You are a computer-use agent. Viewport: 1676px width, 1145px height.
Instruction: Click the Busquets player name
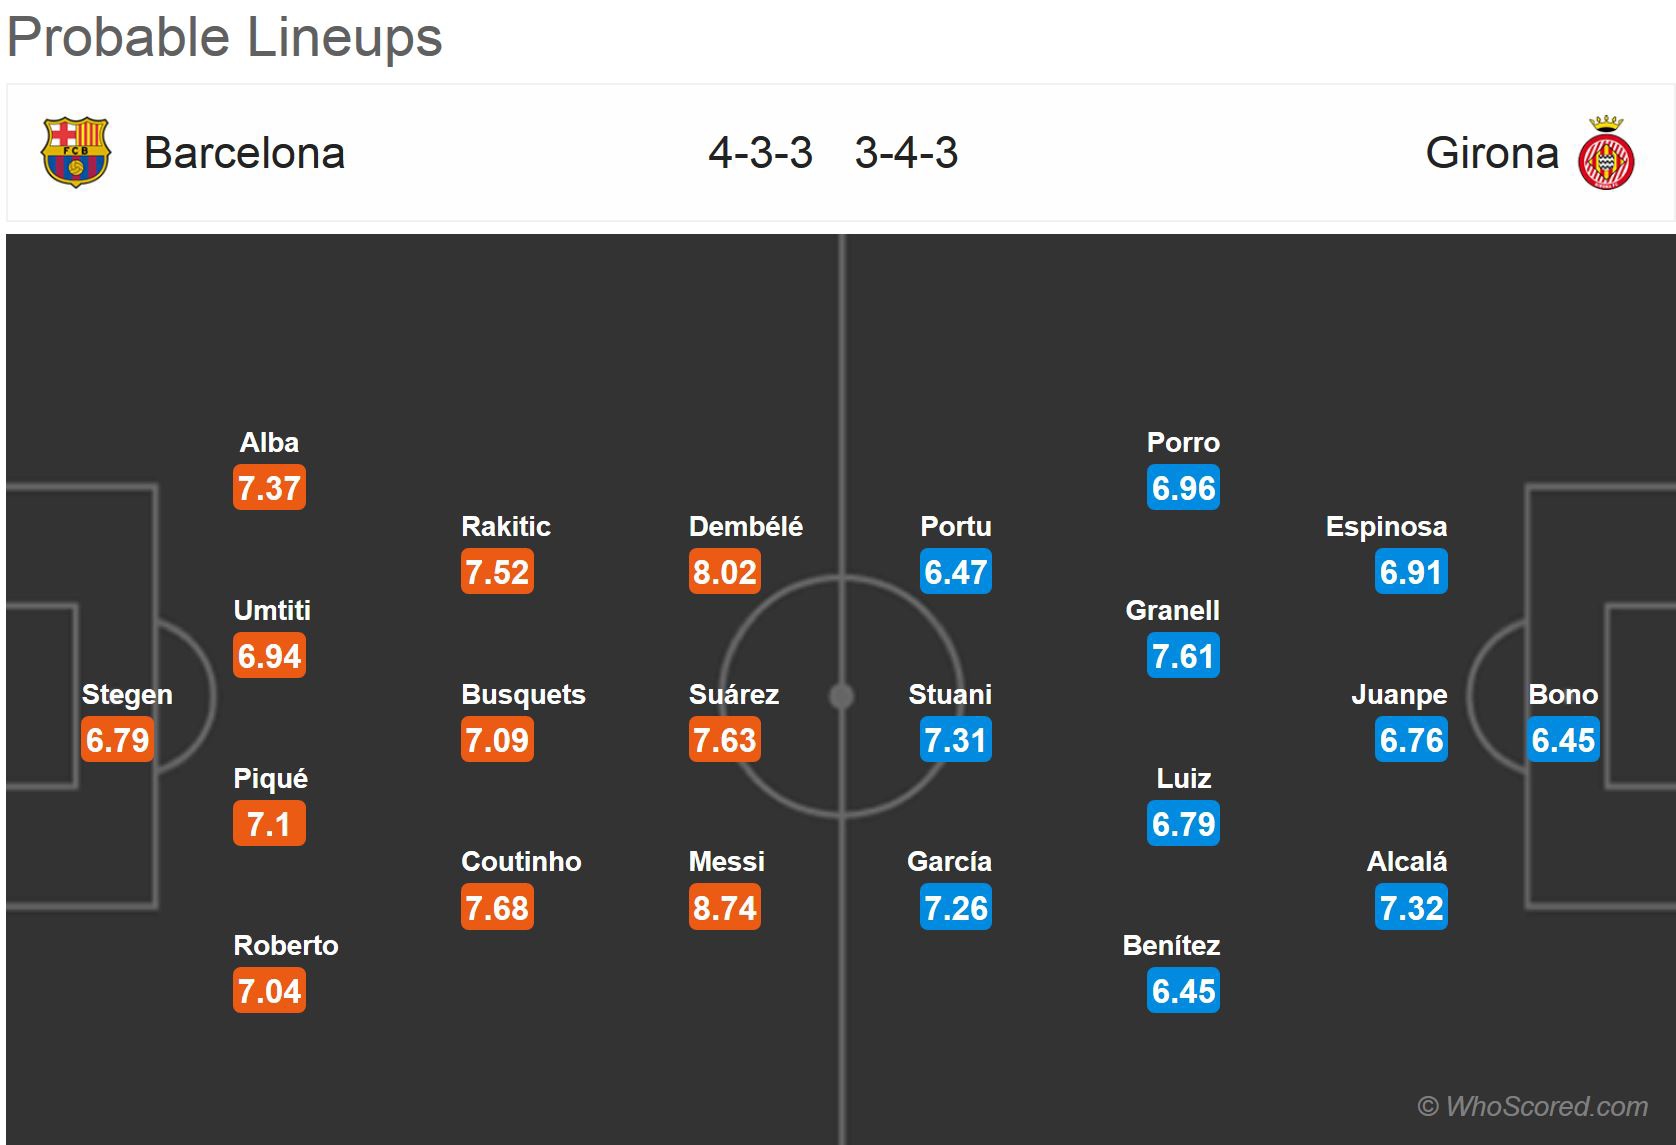(x=523, y=694)
